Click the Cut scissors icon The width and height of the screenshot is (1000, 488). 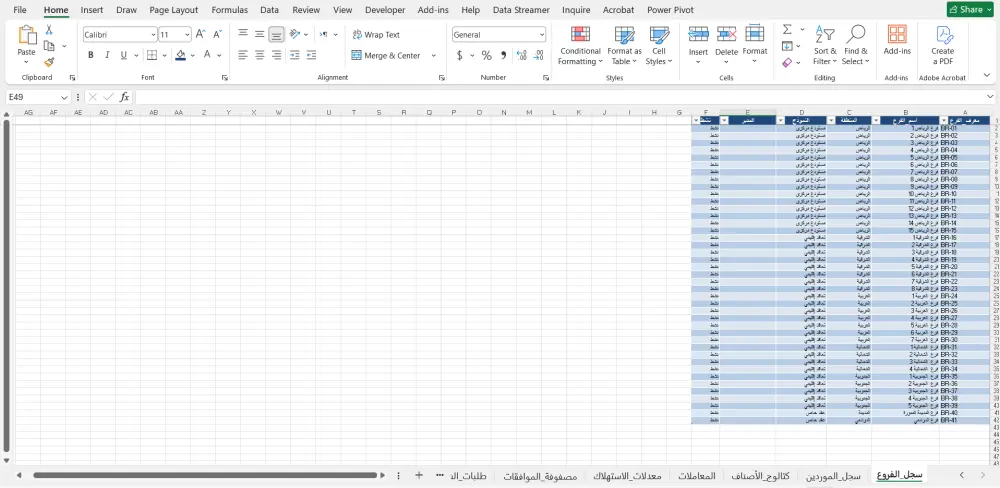click(49, 31)
